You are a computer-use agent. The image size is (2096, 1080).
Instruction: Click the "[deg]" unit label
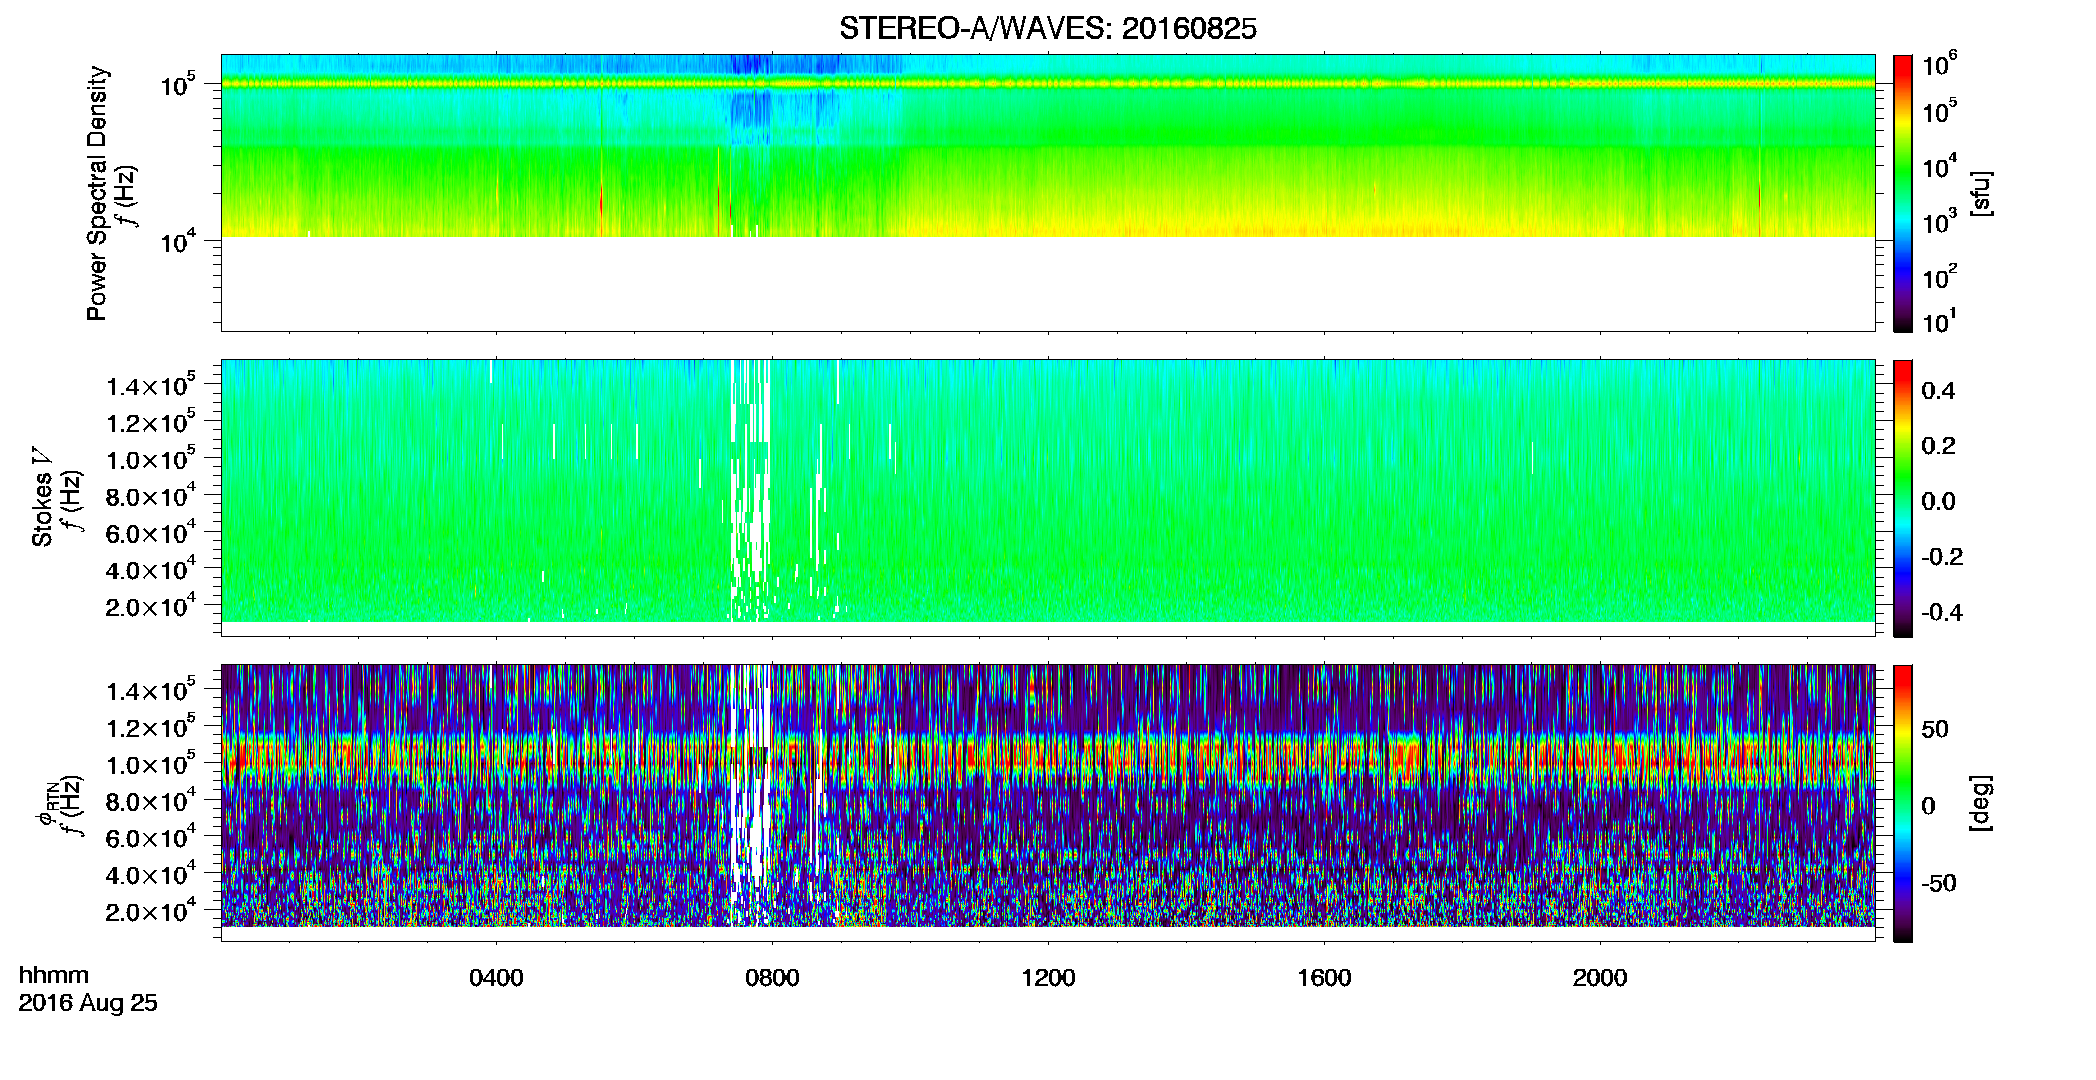pos(1981,803)
